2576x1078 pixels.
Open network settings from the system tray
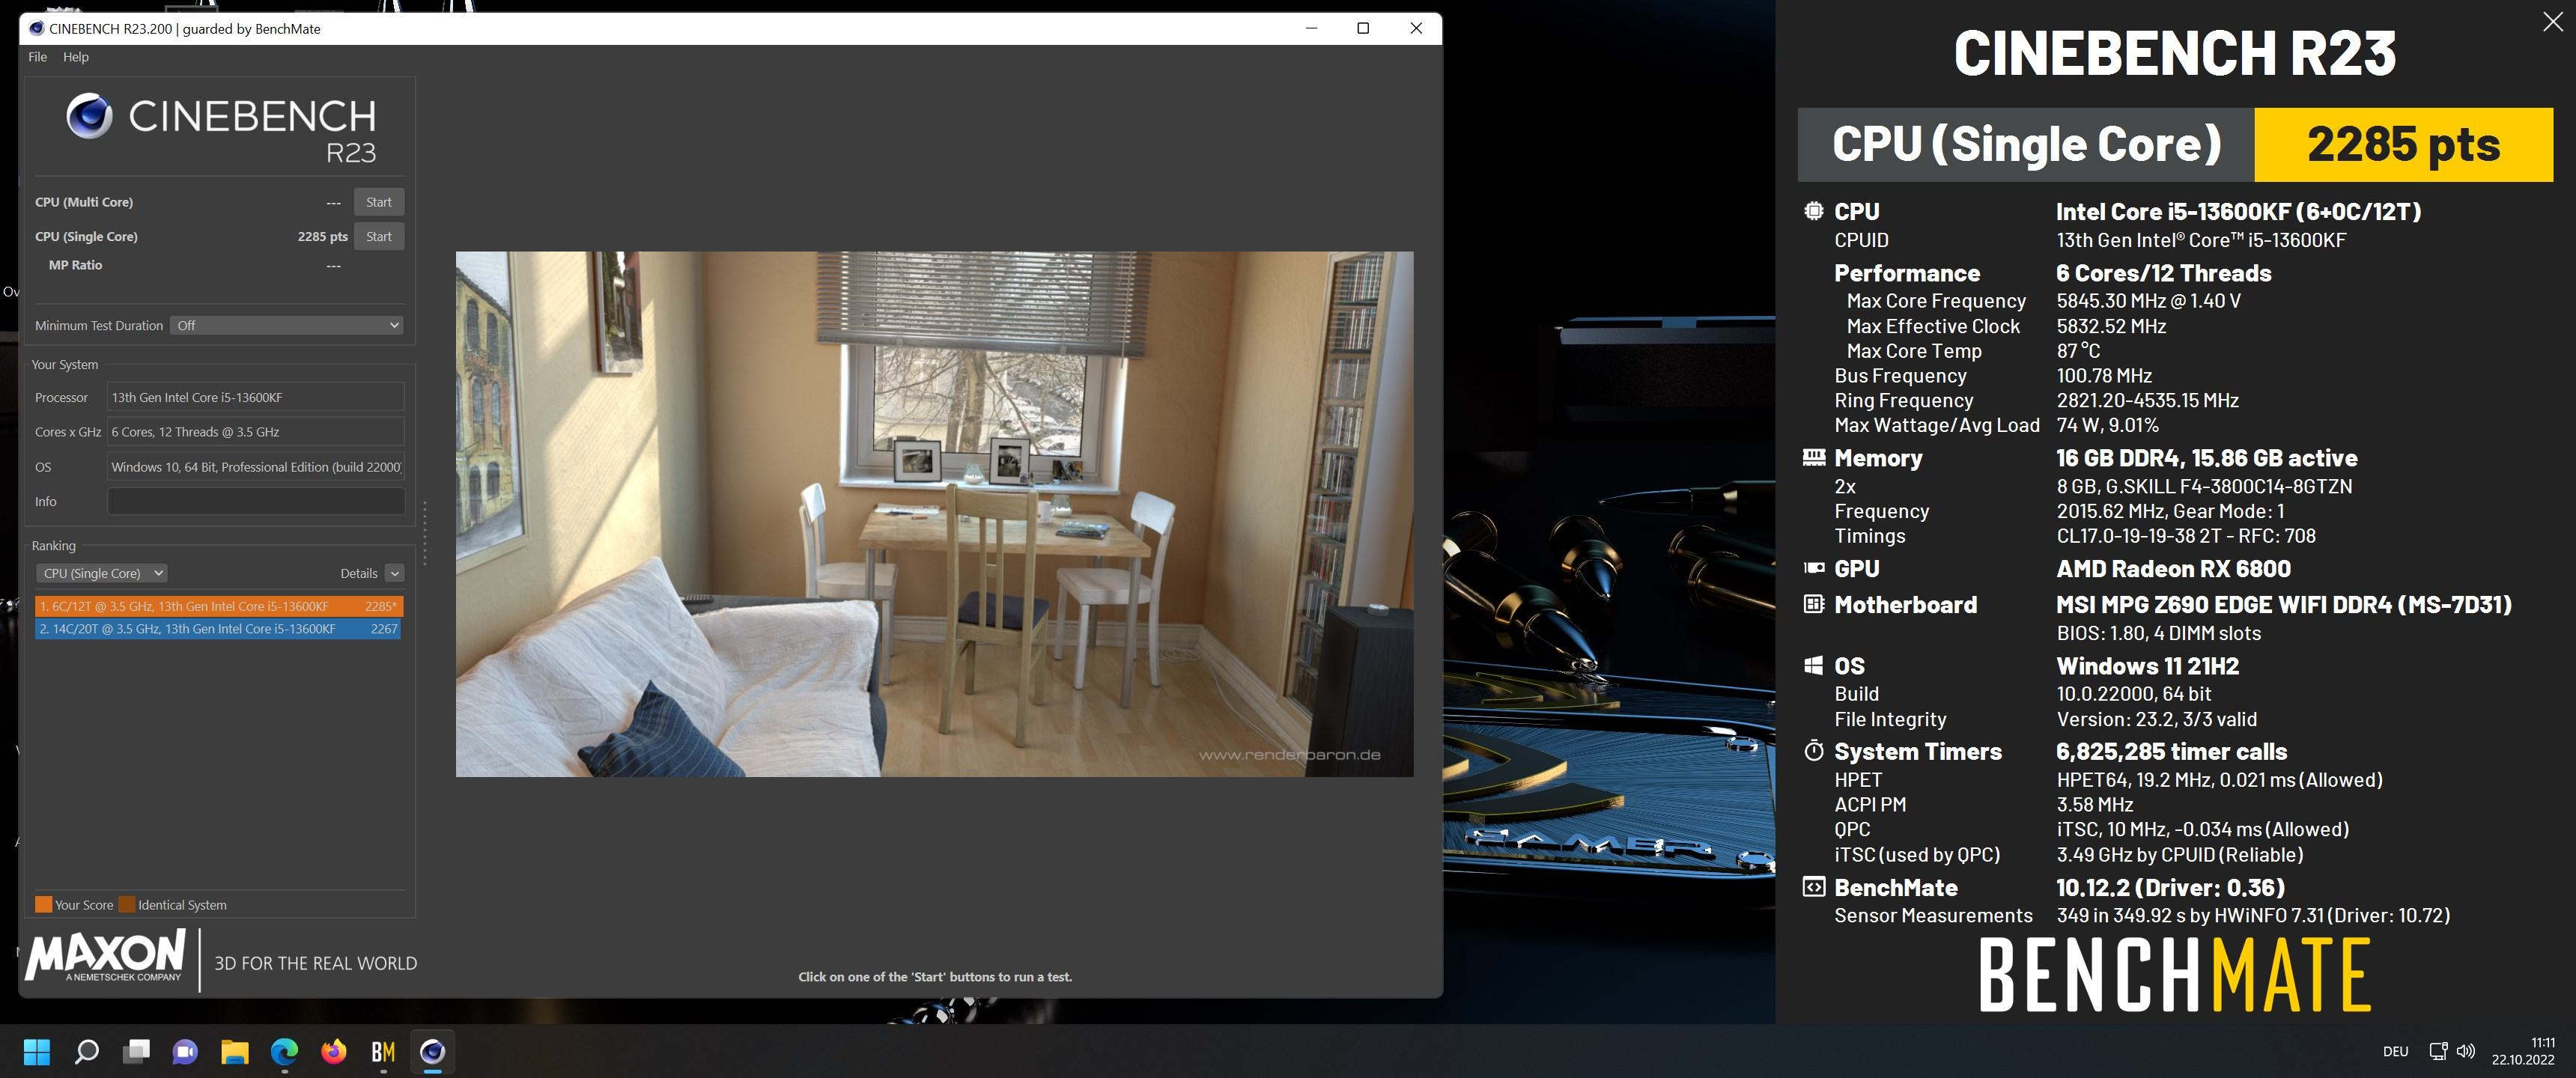click(x=2439, y=1052)
